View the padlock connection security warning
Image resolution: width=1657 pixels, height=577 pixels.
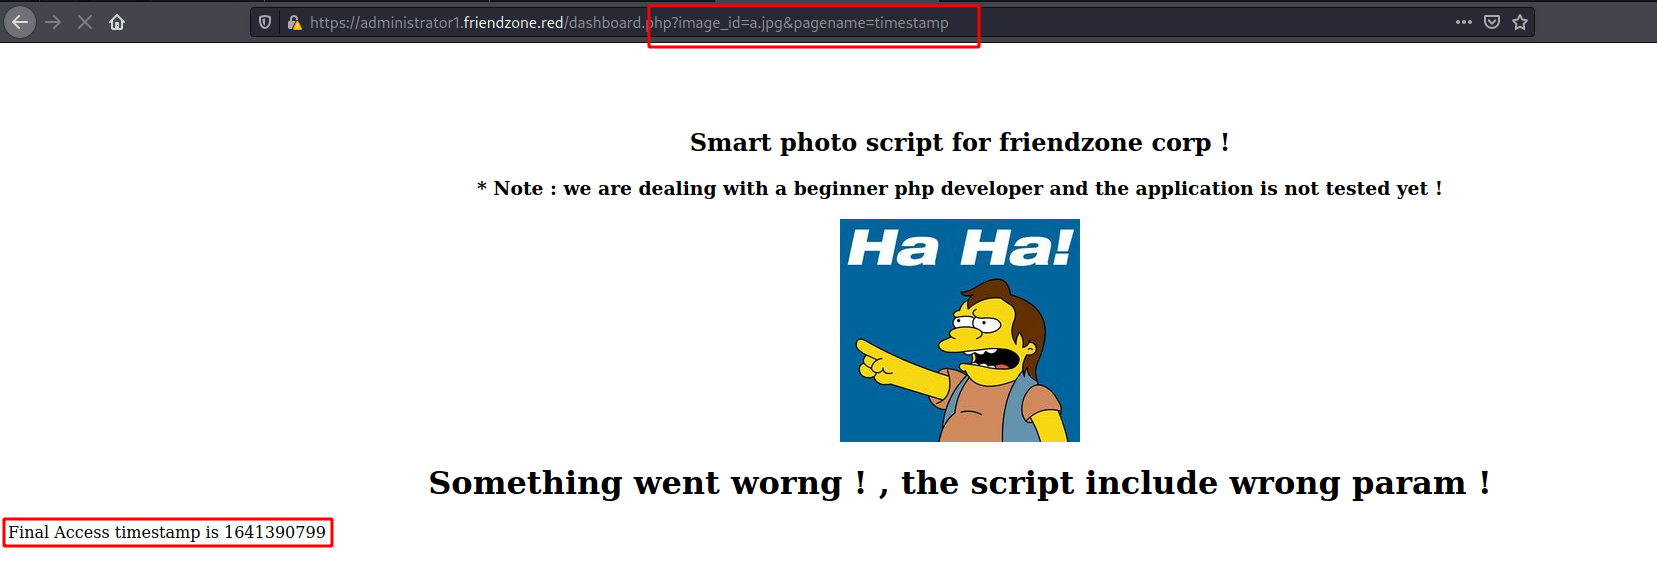point(294,22)
